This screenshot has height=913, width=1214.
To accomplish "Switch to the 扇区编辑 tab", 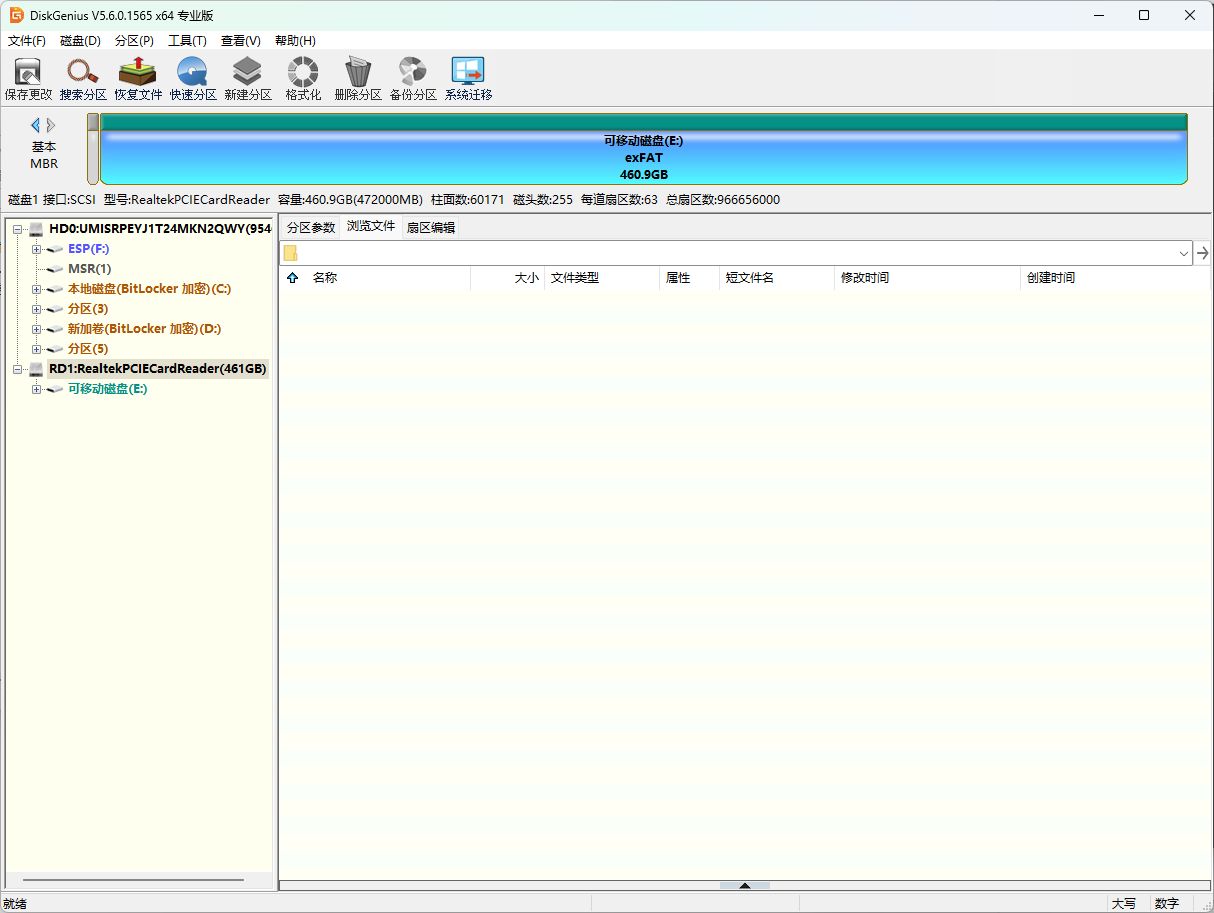I will point(431,227).
